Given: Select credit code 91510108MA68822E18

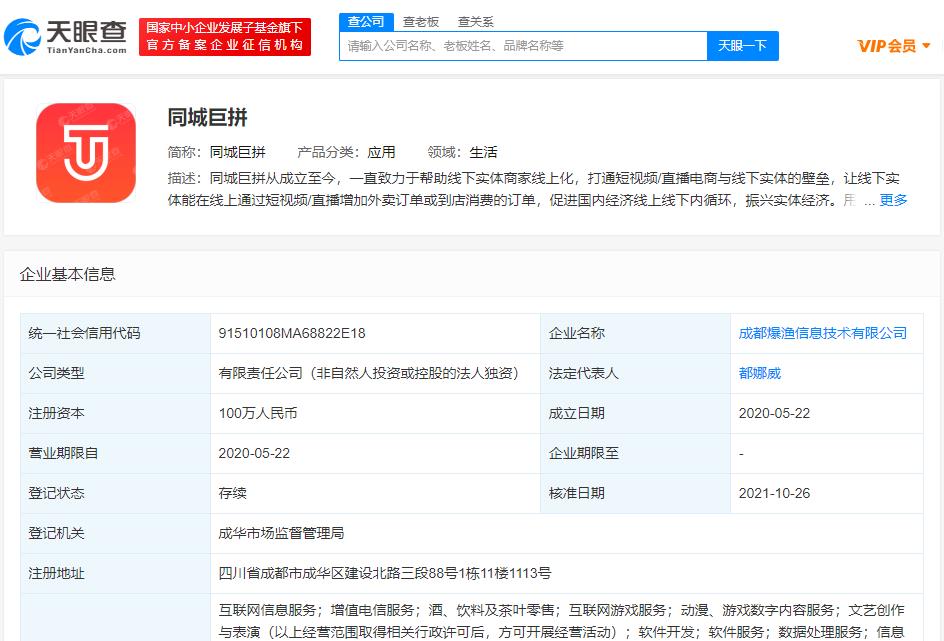Looking at the screenshot, I should pos(292,333).
